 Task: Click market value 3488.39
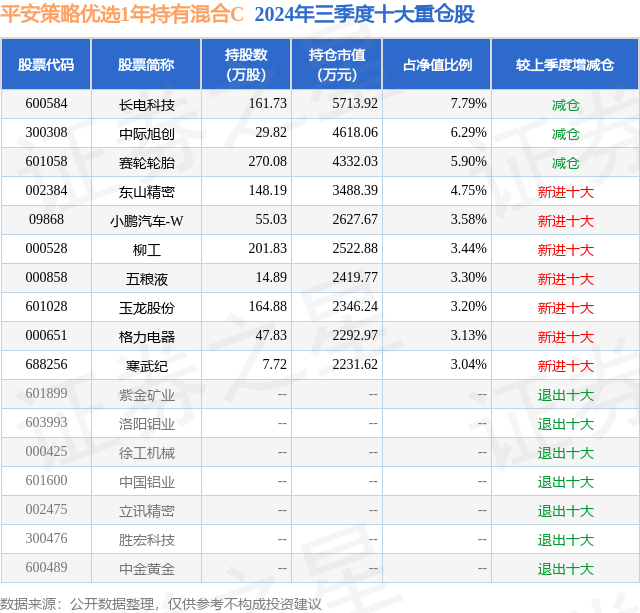click(355, 191)
